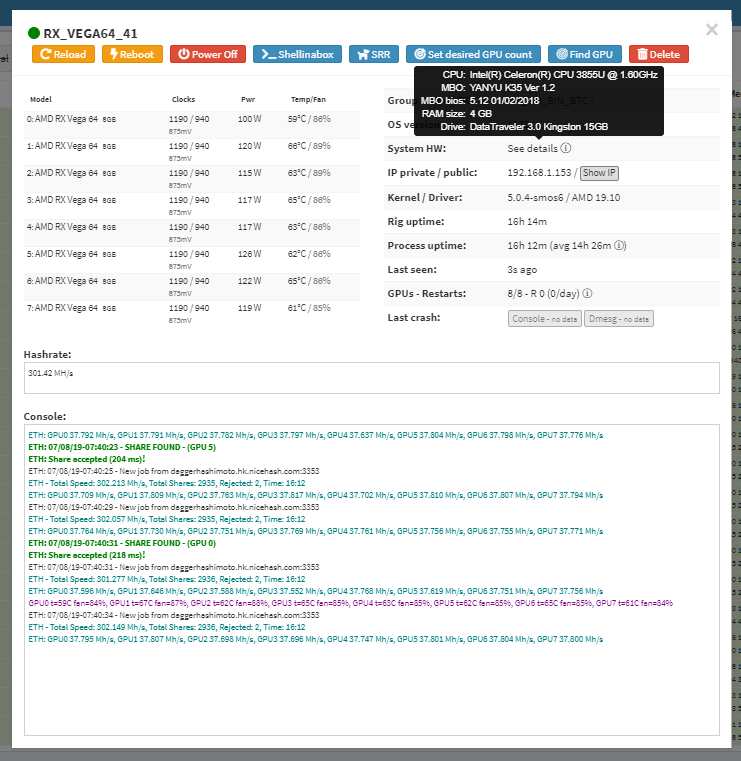
Task: Click console line Share accepted (218 ms)
Action: (x=87, y=555)
